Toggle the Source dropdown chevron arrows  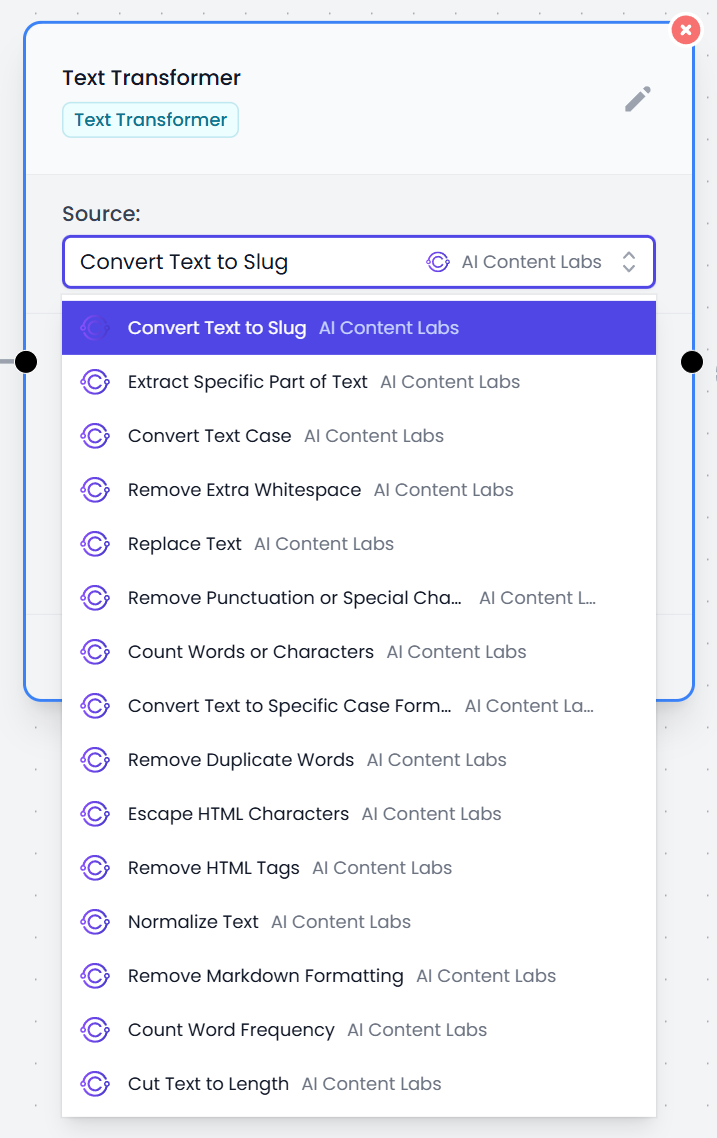628,262
